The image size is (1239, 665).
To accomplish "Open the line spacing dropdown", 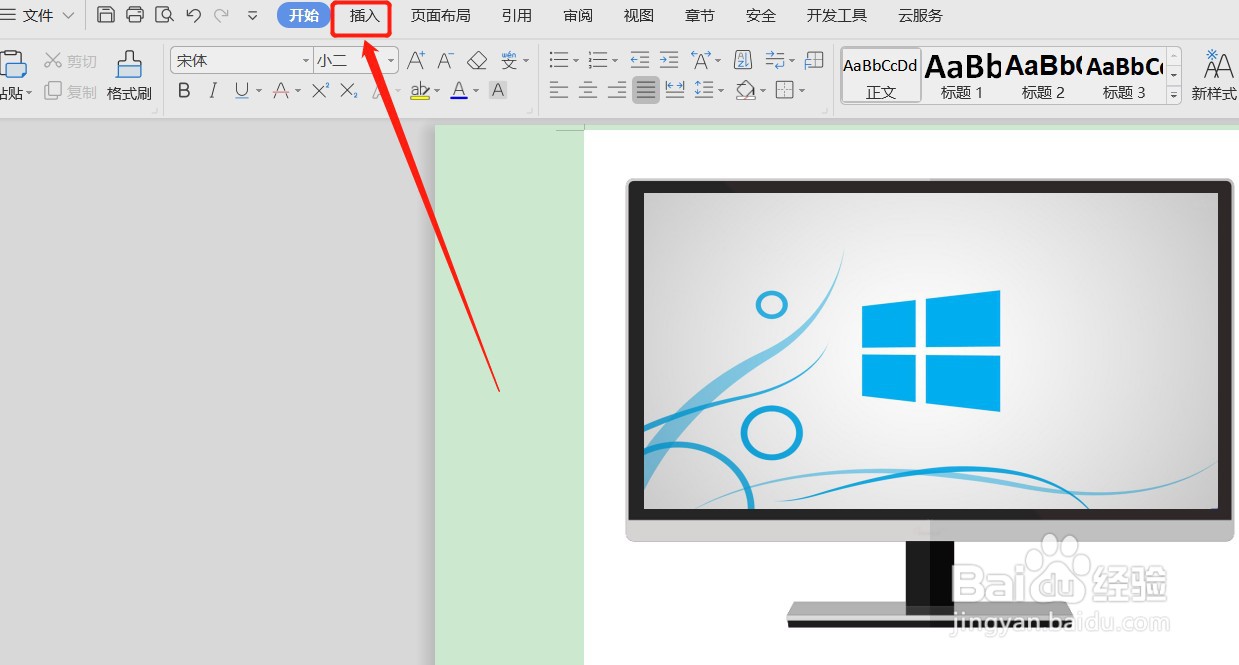I will (x=720, y=91).
